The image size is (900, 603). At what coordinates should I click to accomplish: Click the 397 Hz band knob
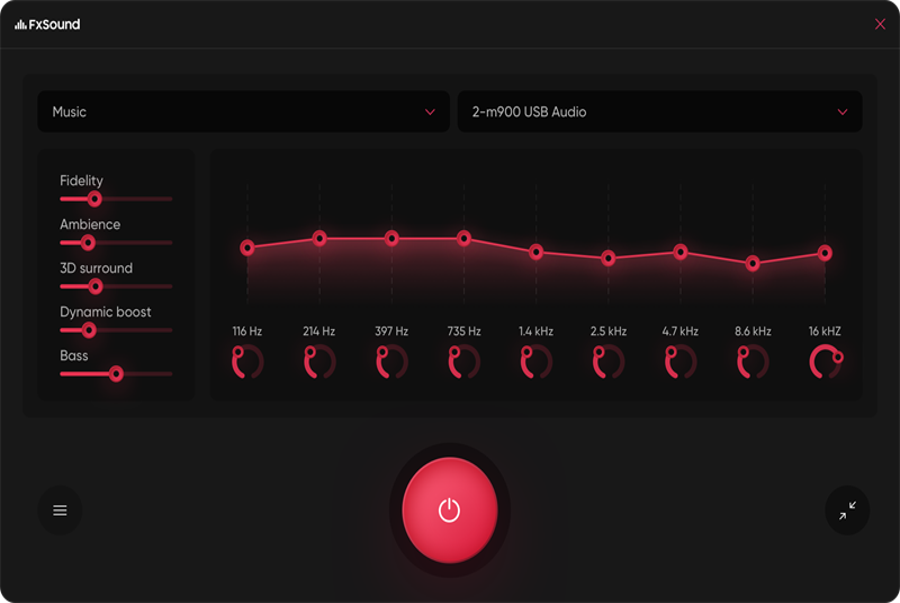pos(391,362)
